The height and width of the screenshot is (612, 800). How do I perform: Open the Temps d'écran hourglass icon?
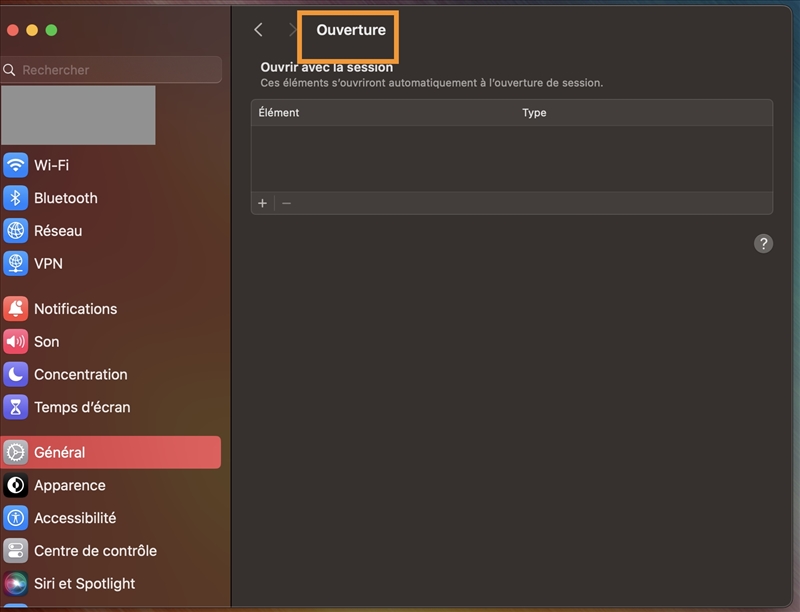click(16, 407)
